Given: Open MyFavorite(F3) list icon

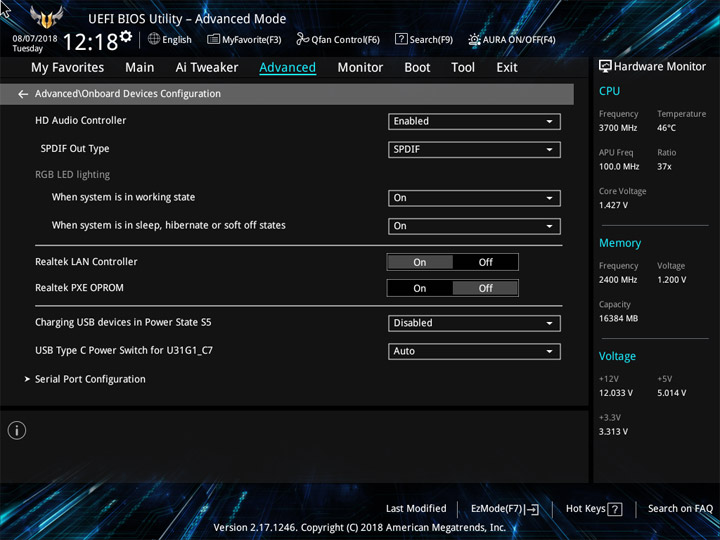Looking at the screenshot, I should click(213, 39).
